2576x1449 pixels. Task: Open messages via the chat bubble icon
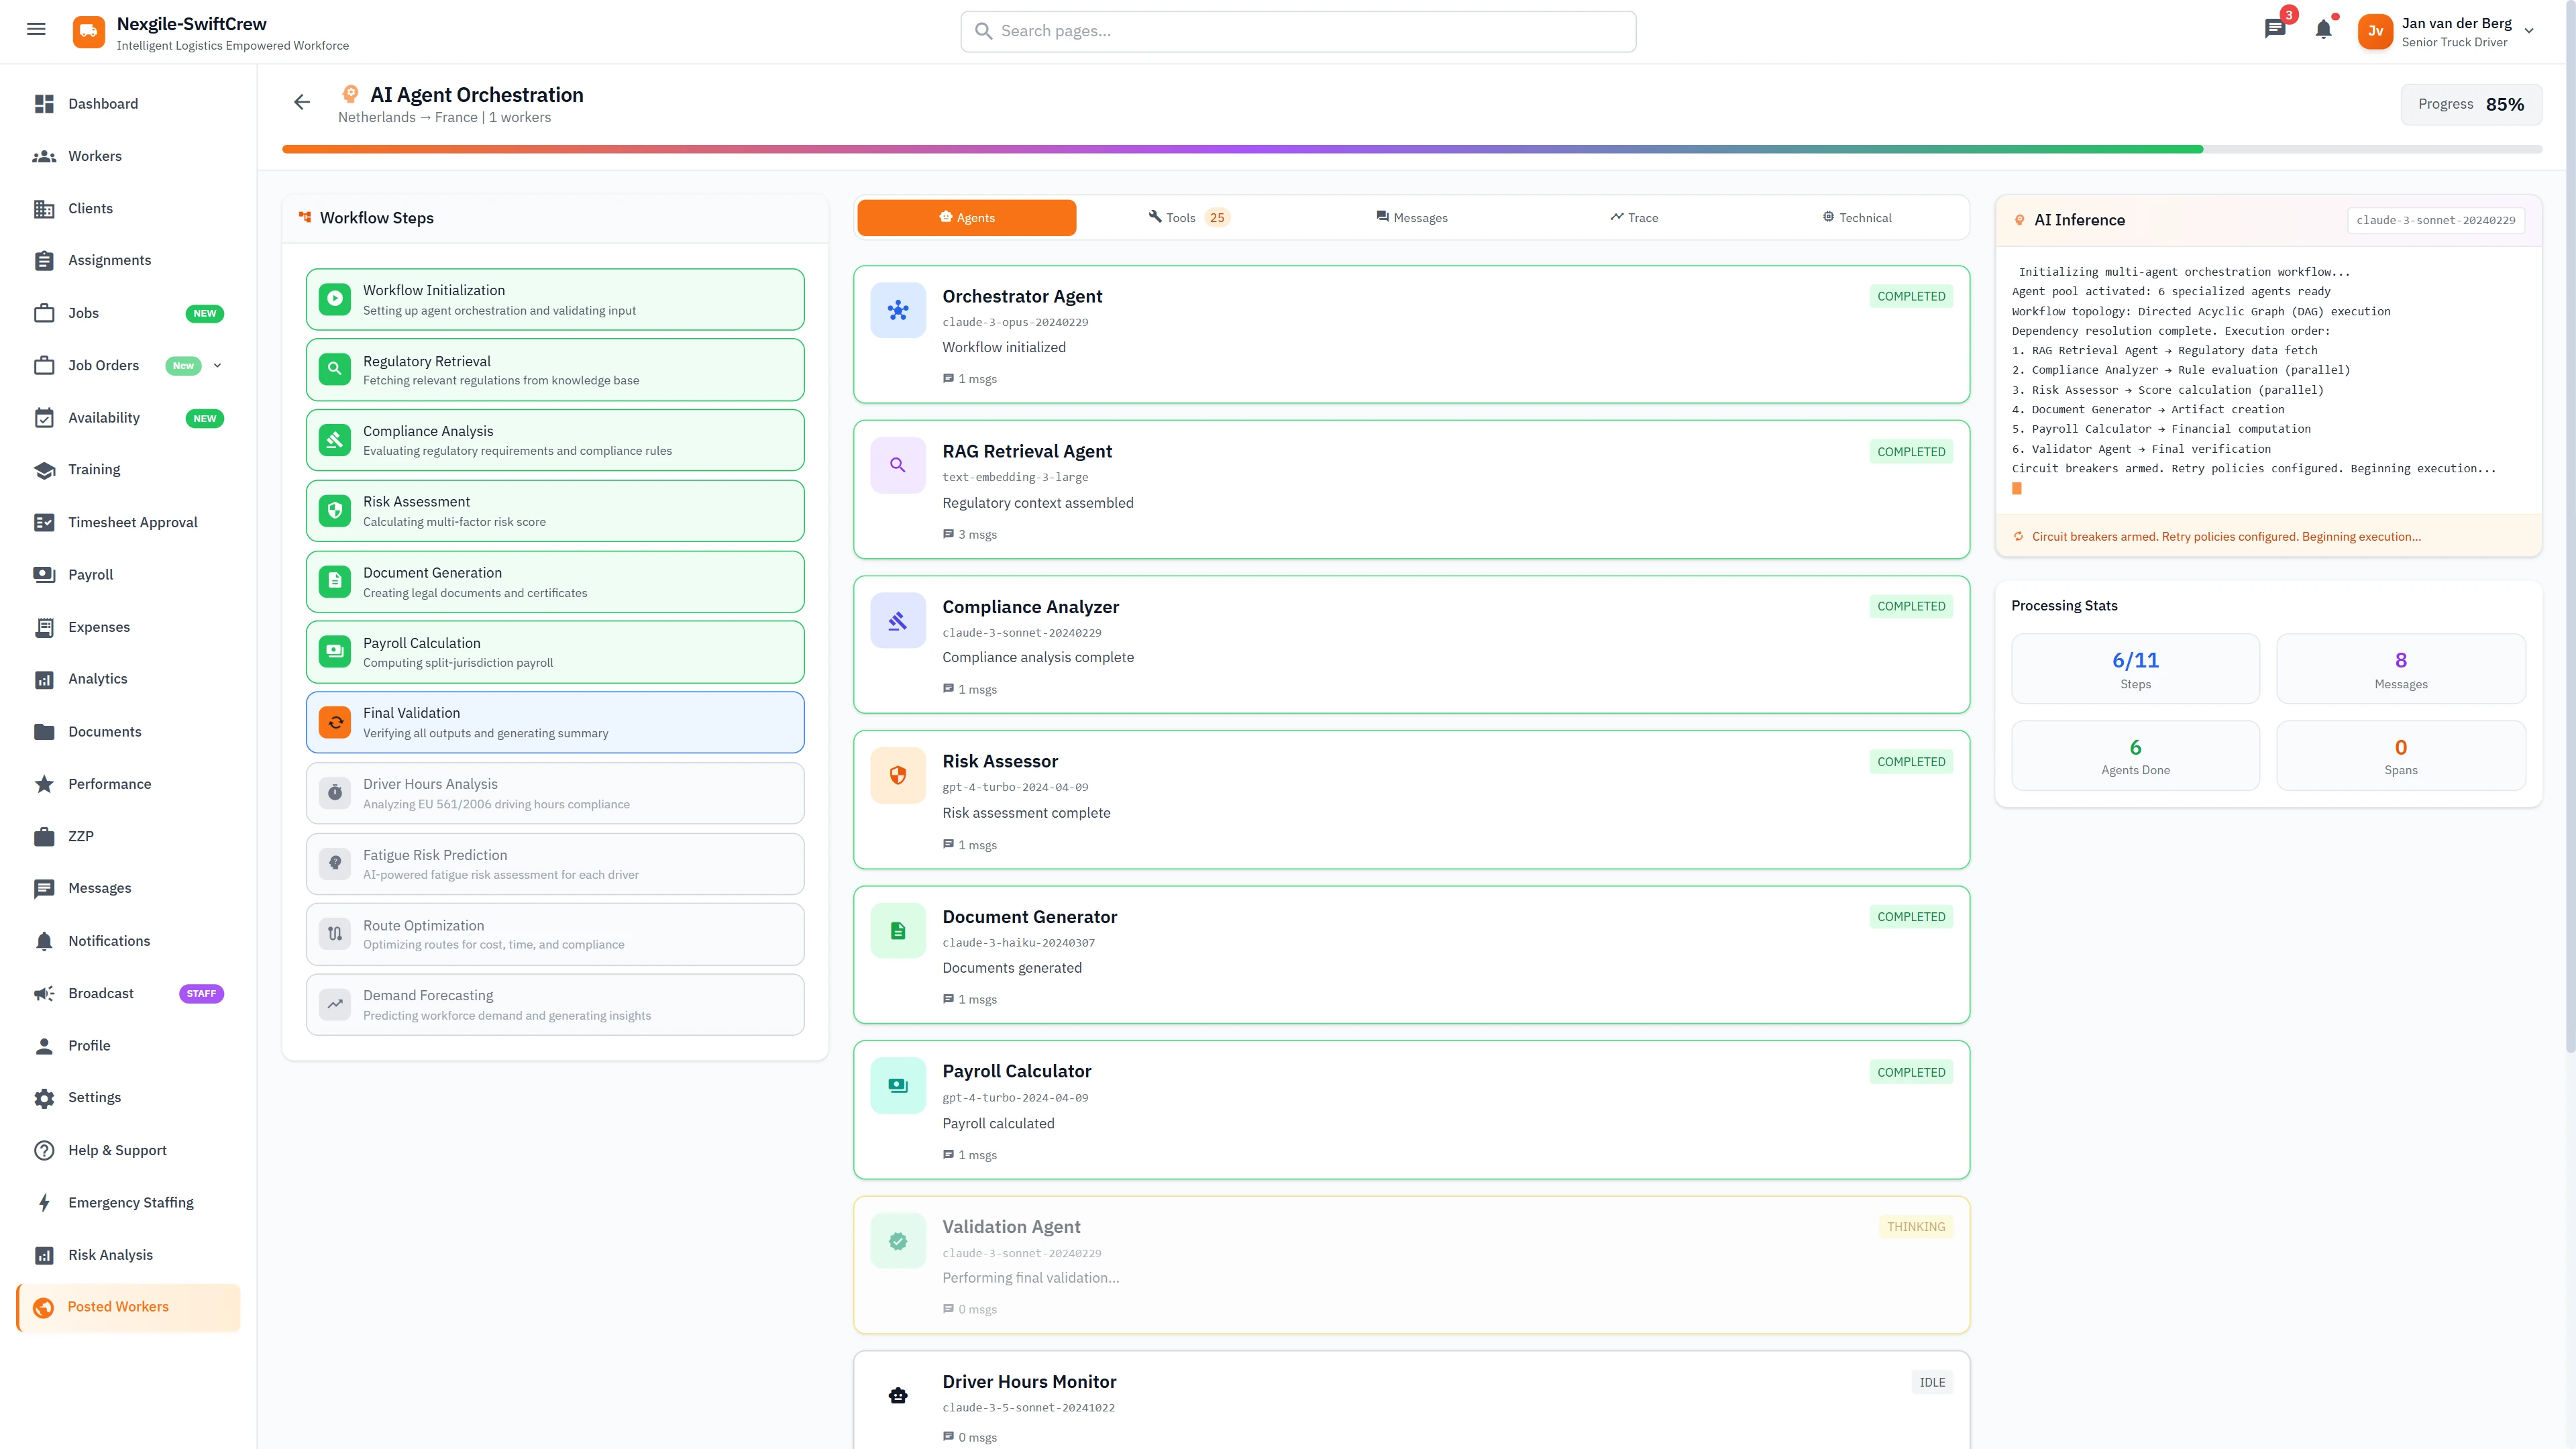click(2274, 30)
